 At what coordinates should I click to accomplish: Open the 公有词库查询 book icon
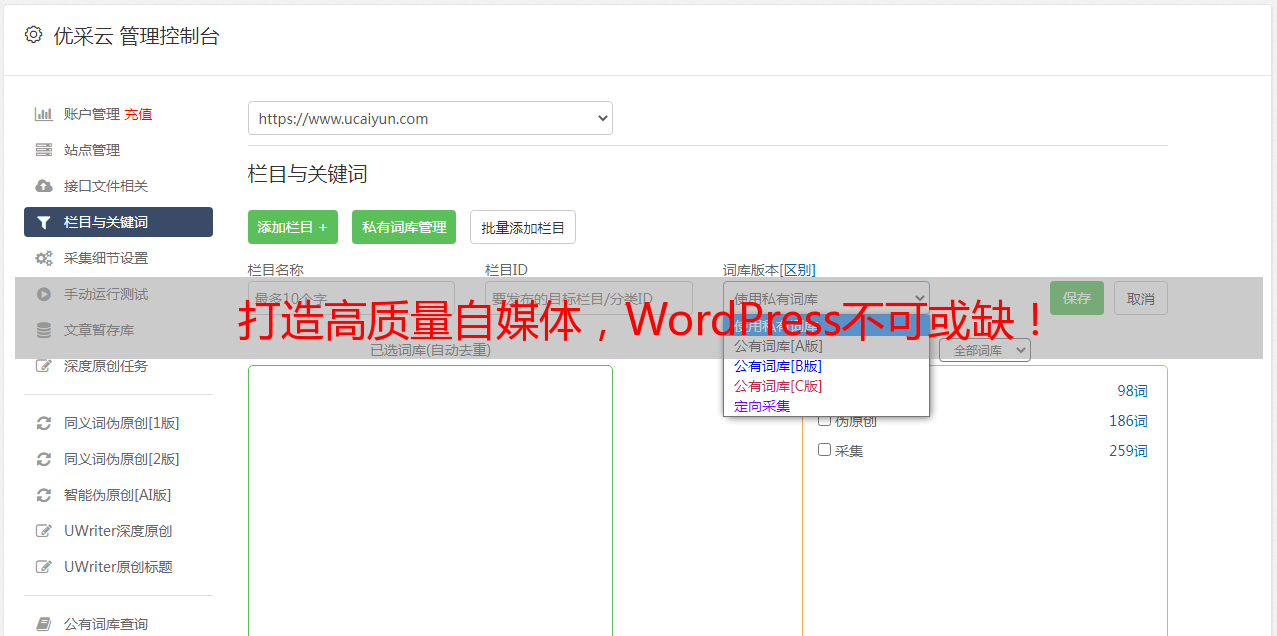(x=43, y=624)
